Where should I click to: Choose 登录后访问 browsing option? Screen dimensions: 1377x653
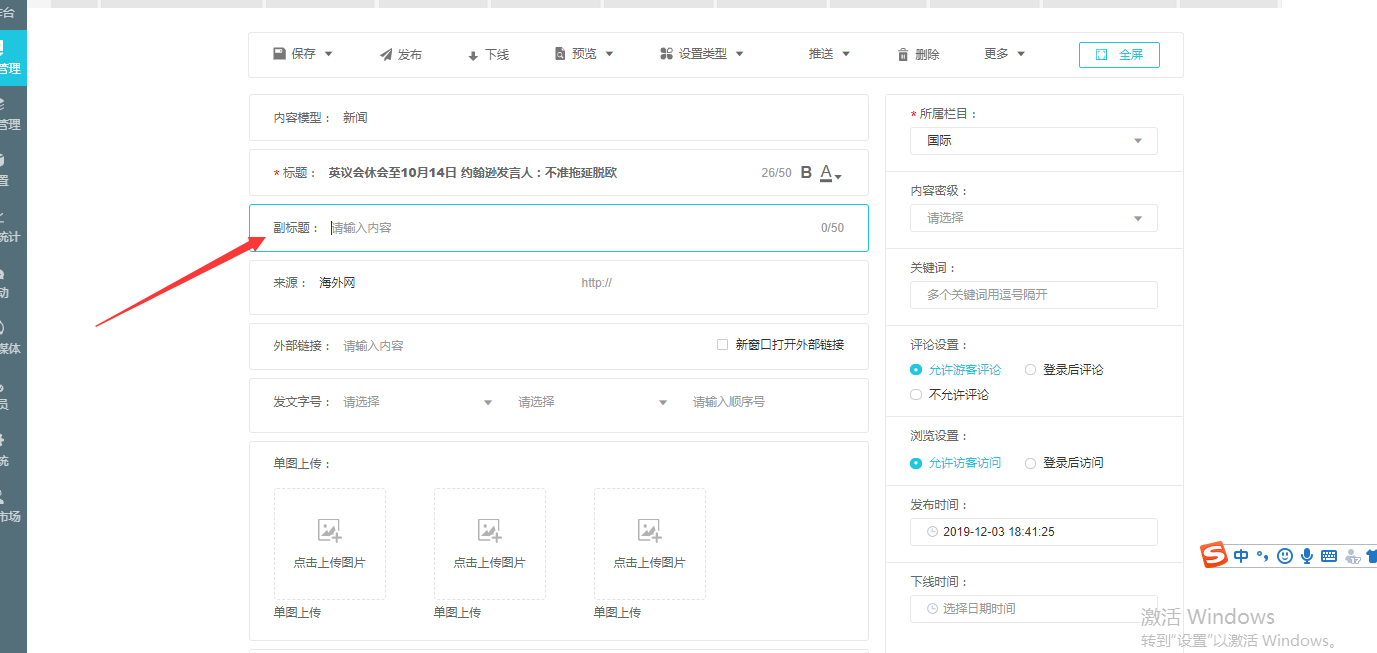pos(1031,463)
